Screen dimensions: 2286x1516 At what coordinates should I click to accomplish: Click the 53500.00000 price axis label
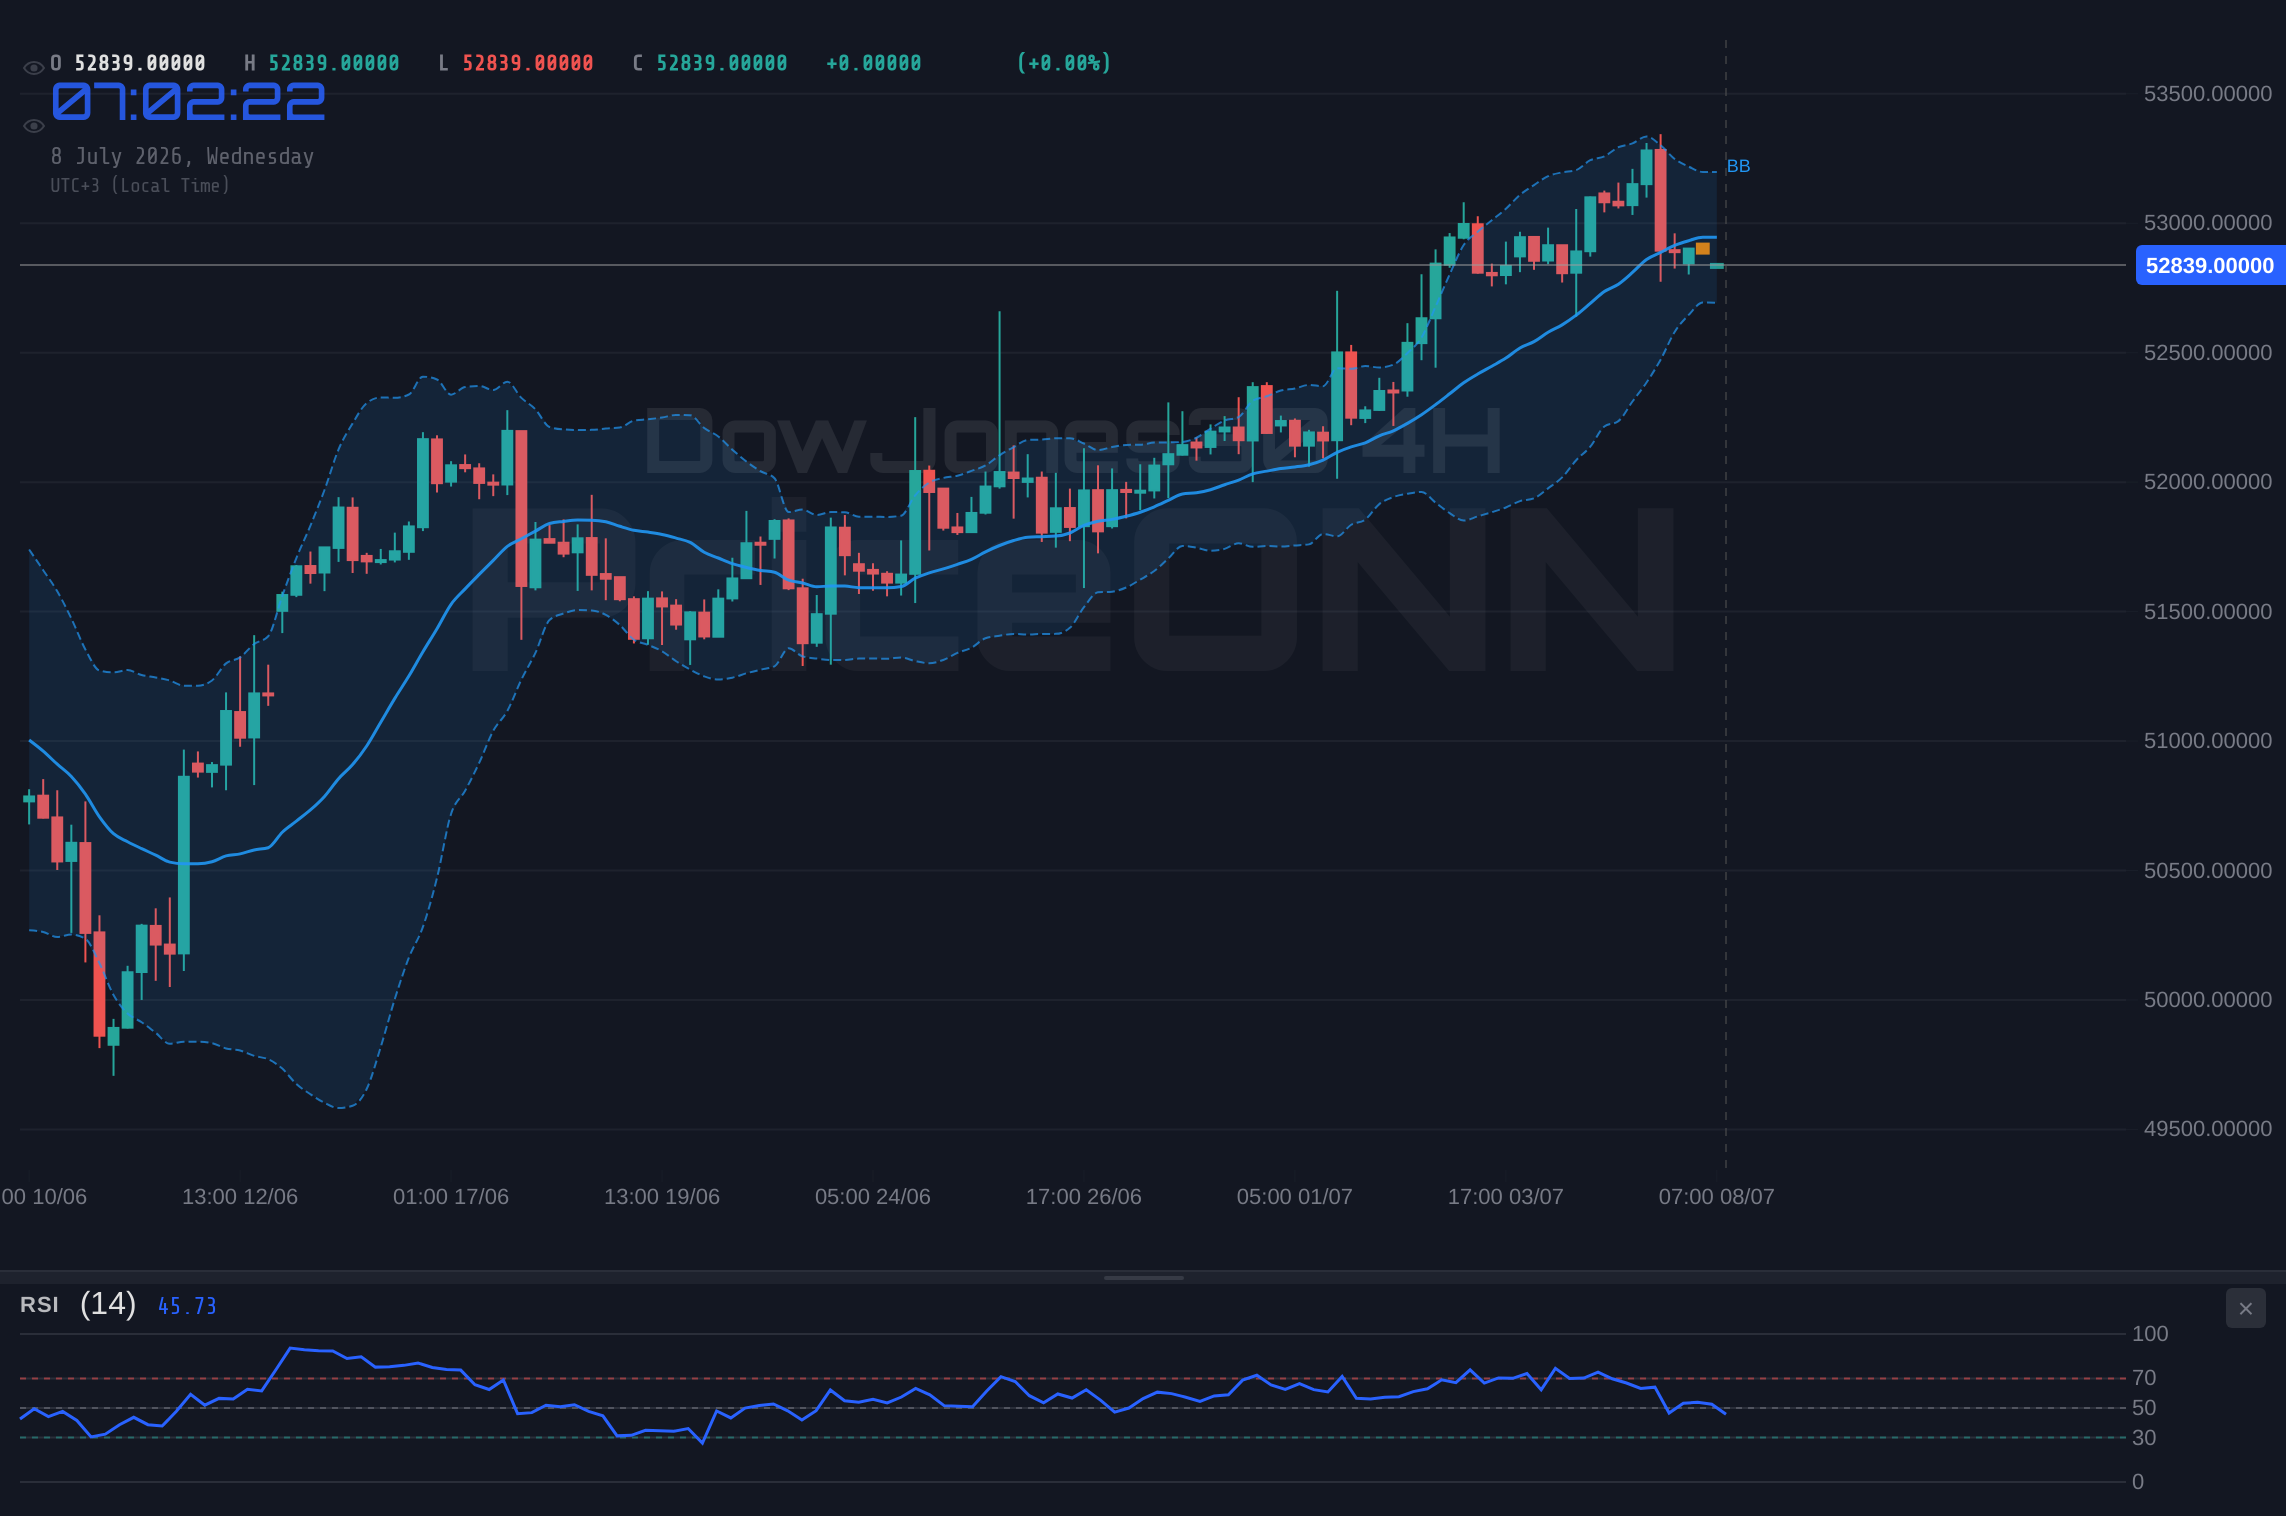coord(2208,94)
